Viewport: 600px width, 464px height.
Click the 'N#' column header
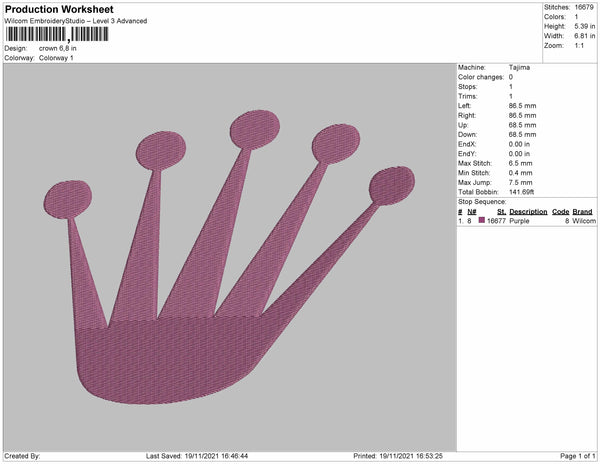point(472,212)
